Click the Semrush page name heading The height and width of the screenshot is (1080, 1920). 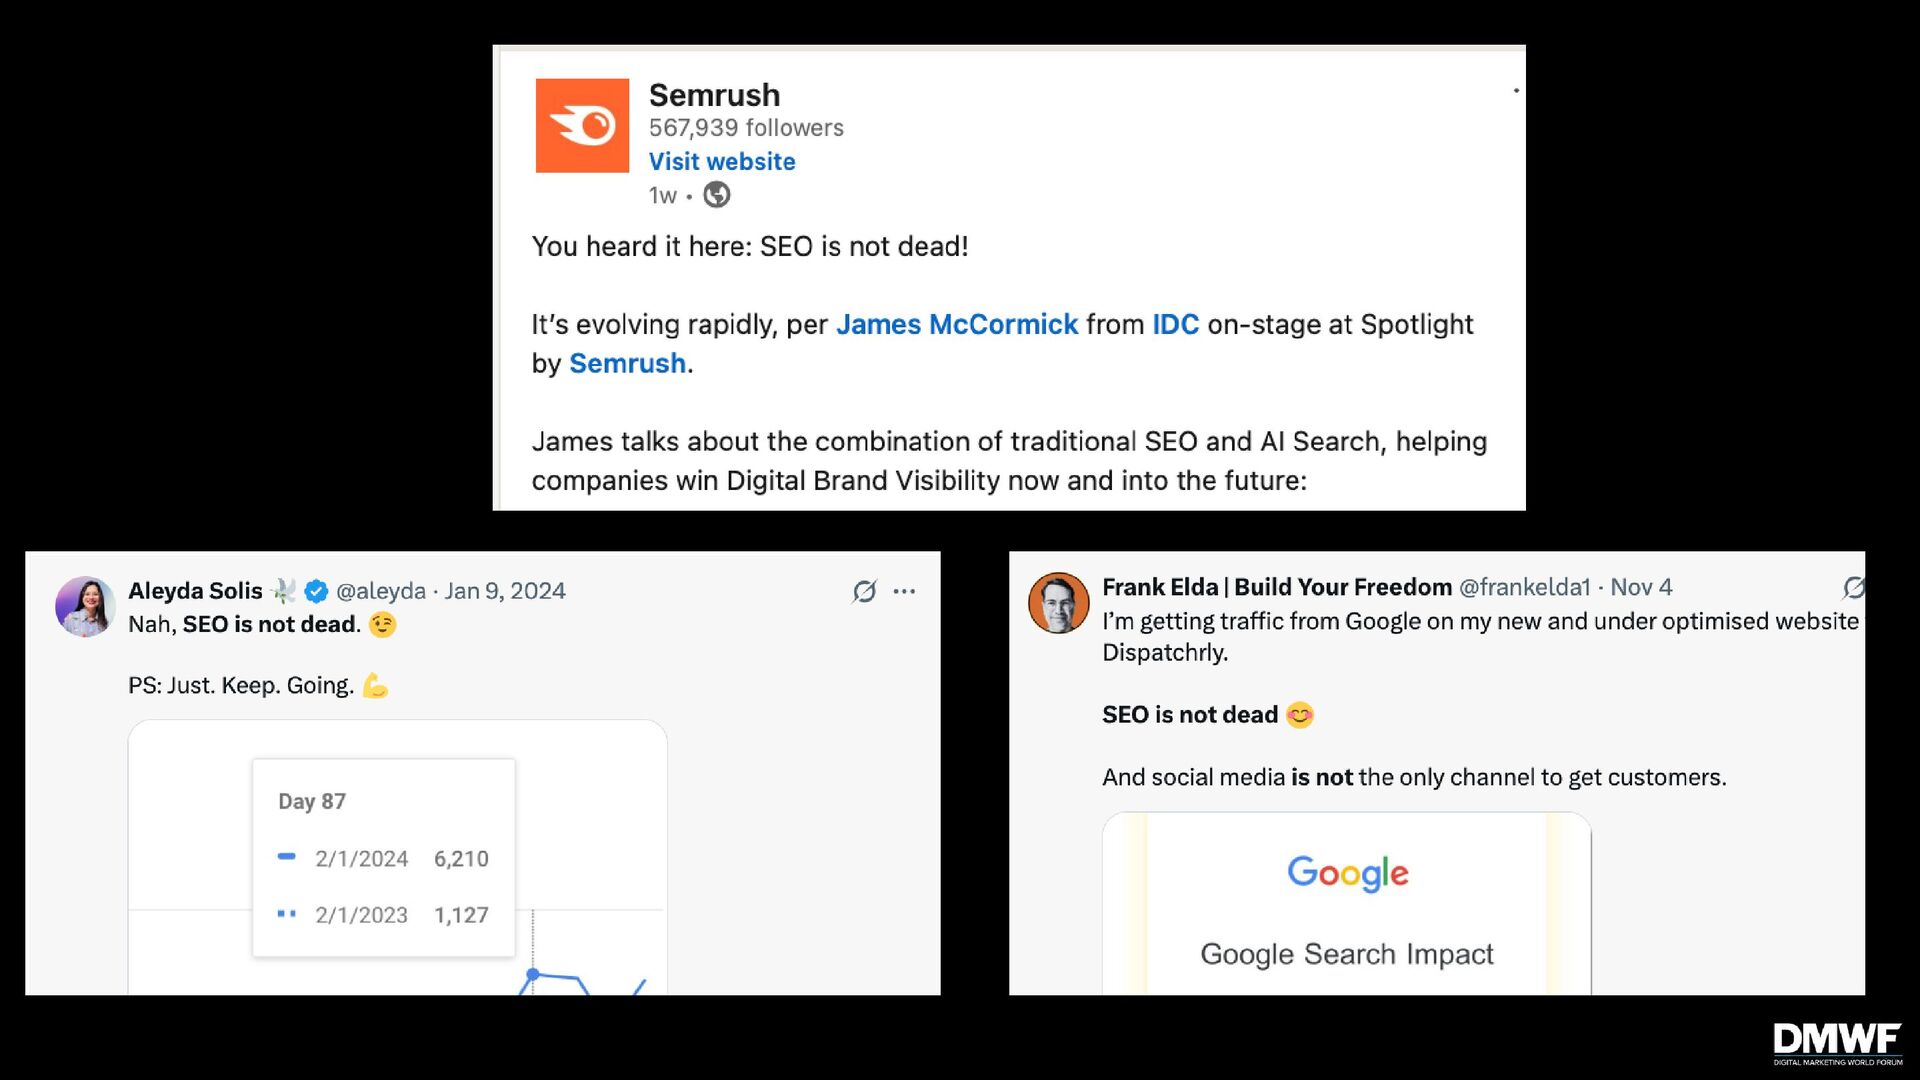point(714,95)
